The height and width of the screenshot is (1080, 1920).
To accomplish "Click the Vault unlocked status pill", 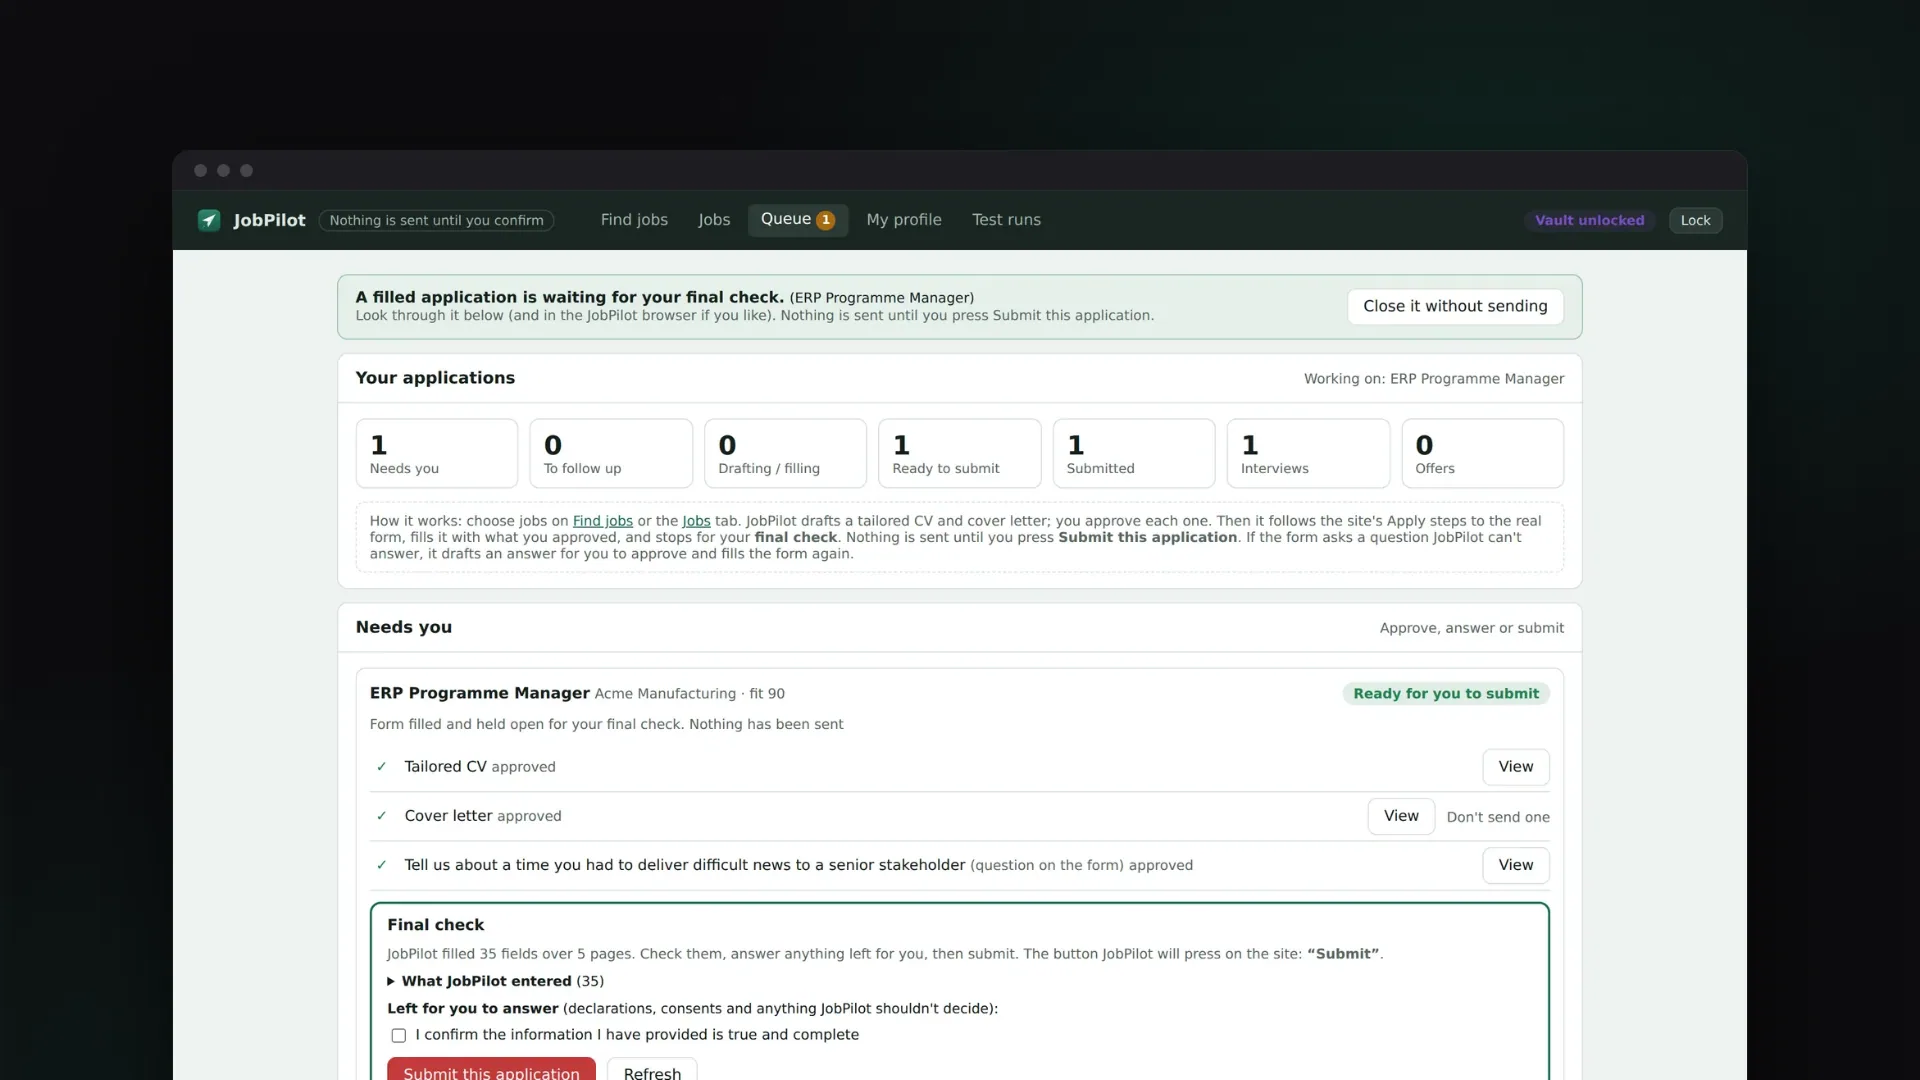I will (x=1589, y=220).
